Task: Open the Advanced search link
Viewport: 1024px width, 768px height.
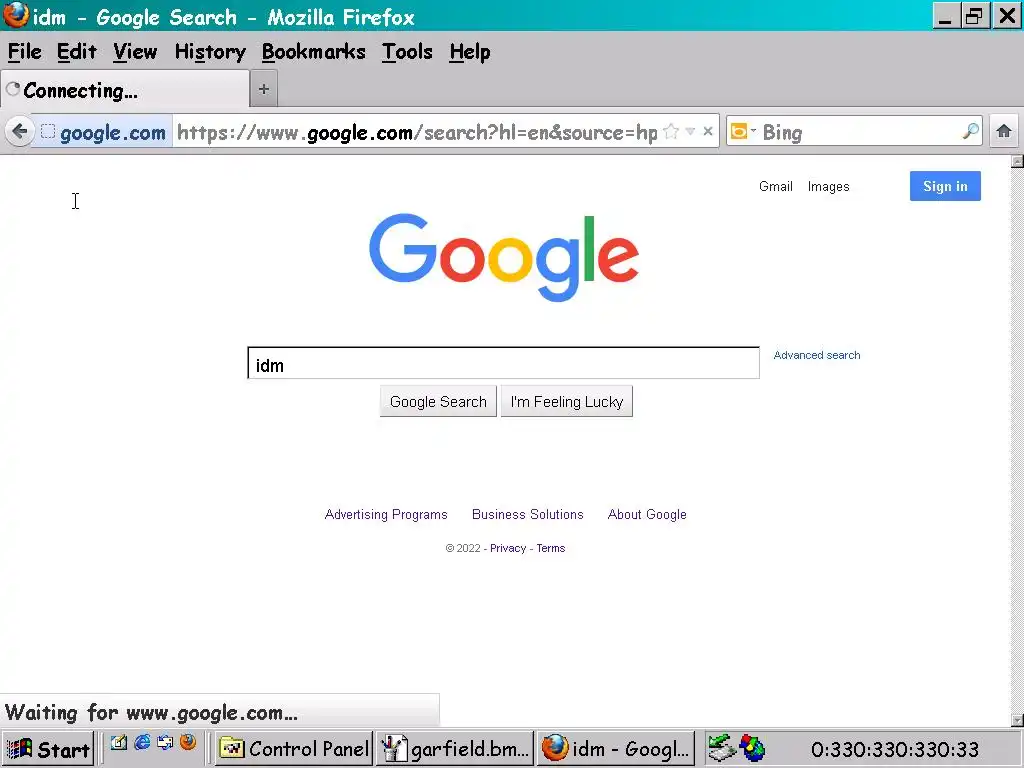Action: click(x=816, y=355)
